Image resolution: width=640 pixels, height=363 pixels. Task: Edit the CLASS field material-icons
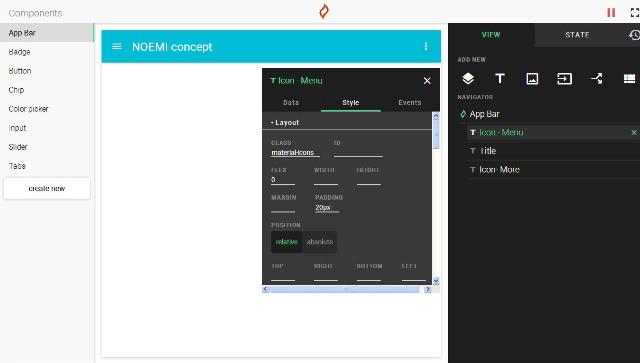pyautogui.click(x=295, y=153)
